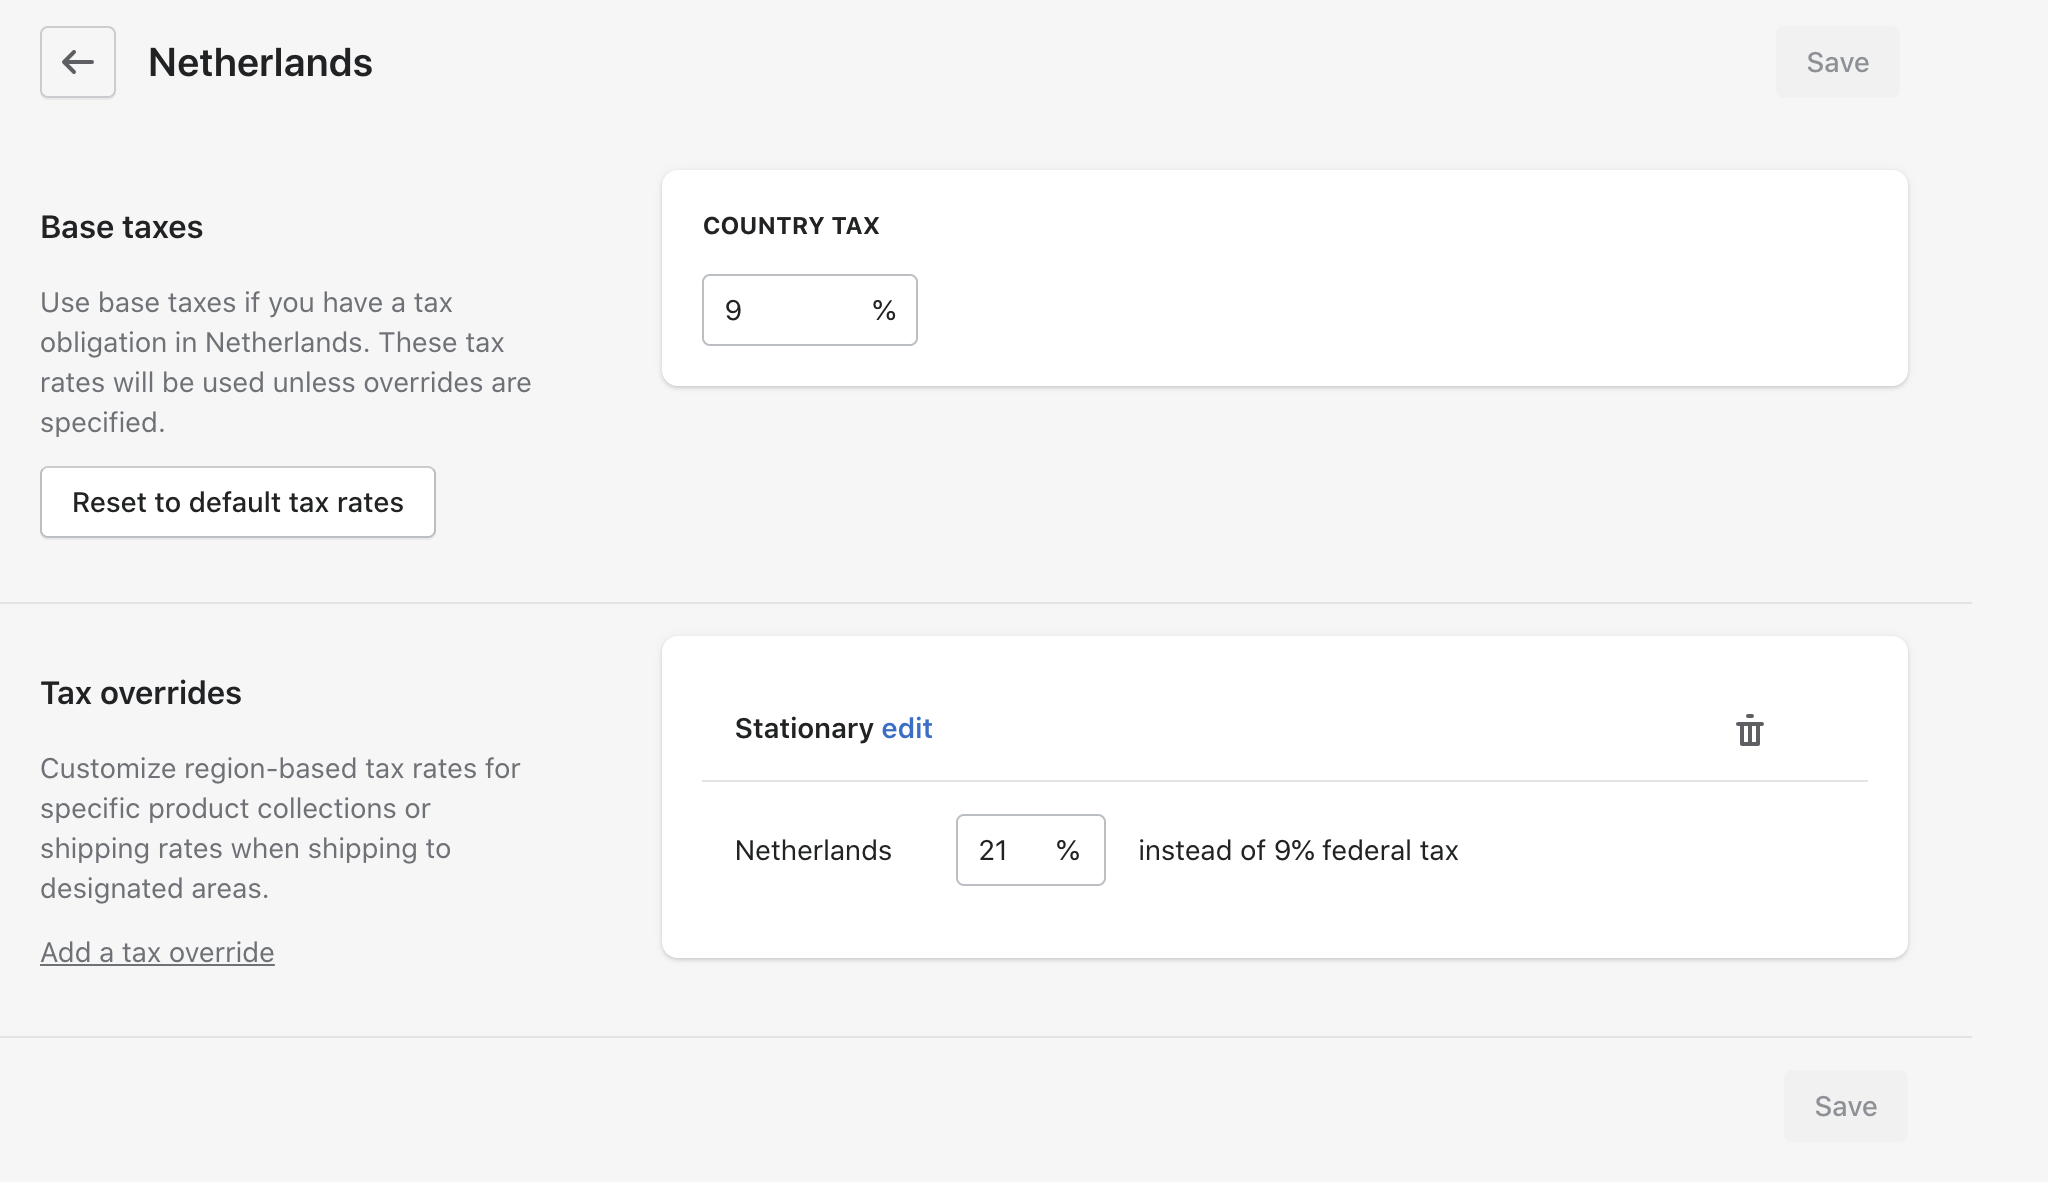
Task: Focus the Netherlands override rate field
Action: click(x=1005, y=850)
